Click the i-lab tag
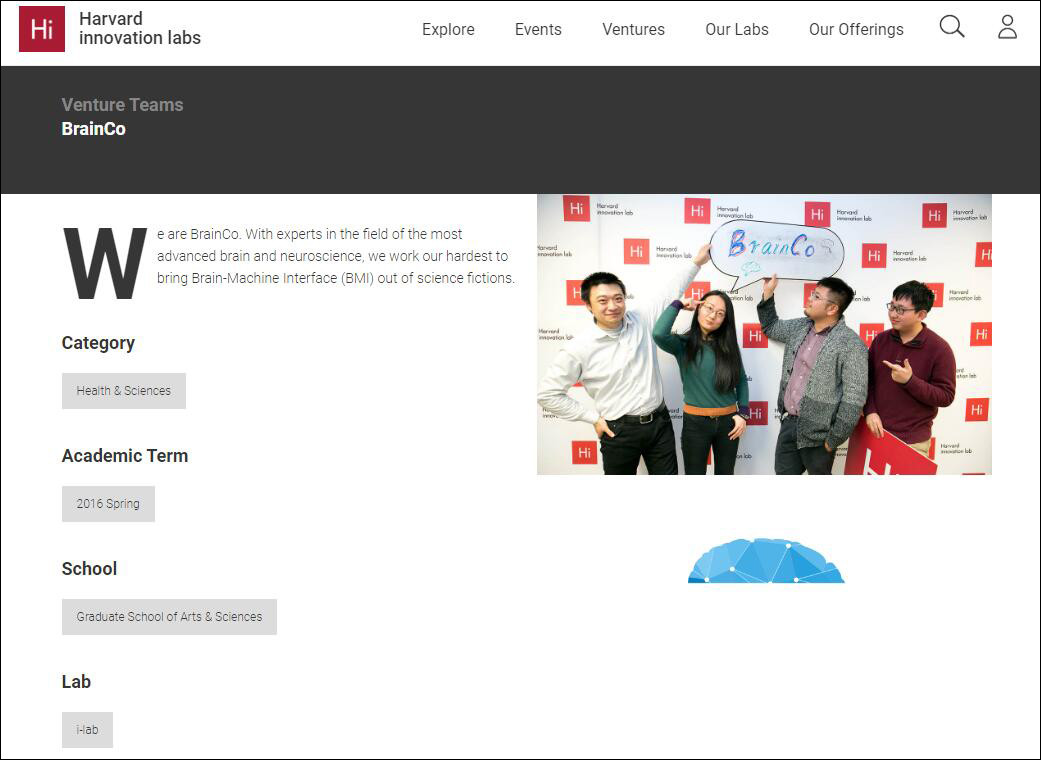The width and height of the screenshot is (1041, 760). tap(87, 729)
